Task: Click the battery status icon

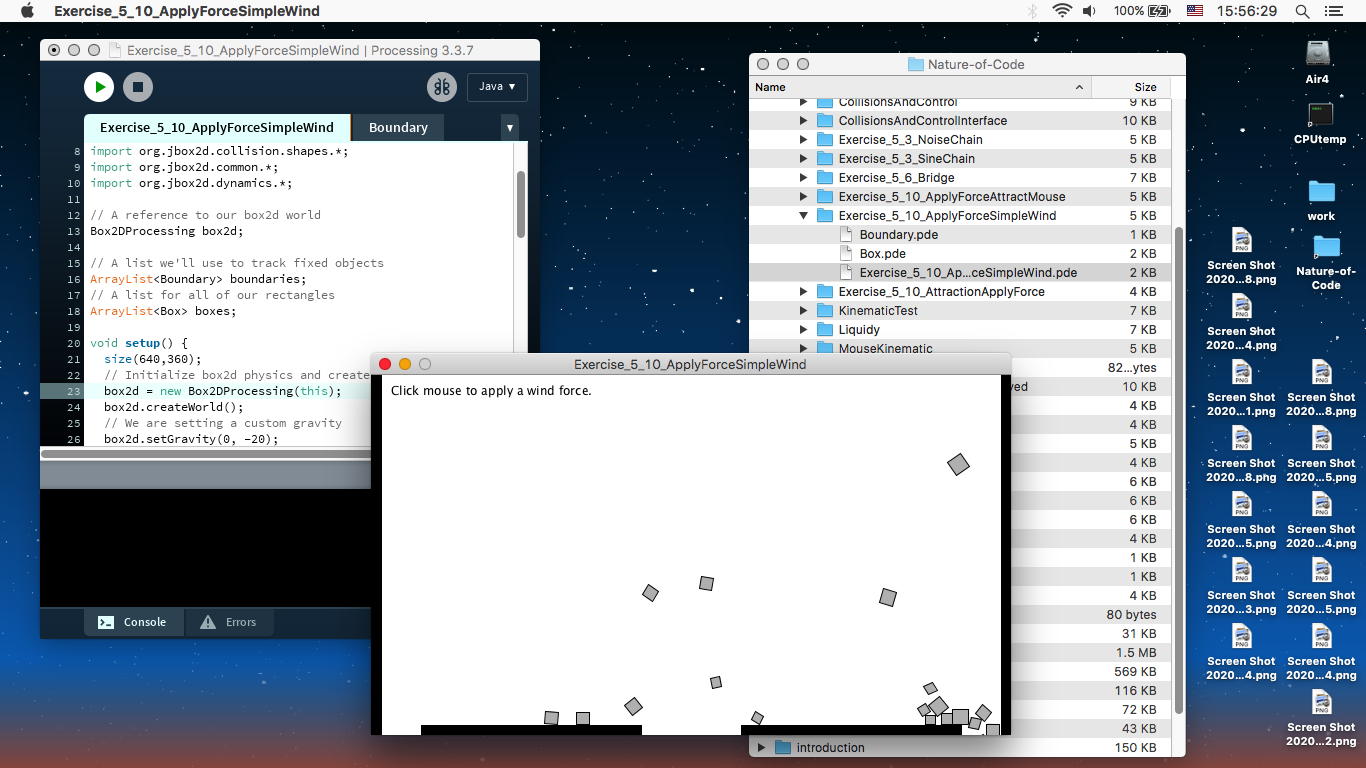Action: point(1159,11)
